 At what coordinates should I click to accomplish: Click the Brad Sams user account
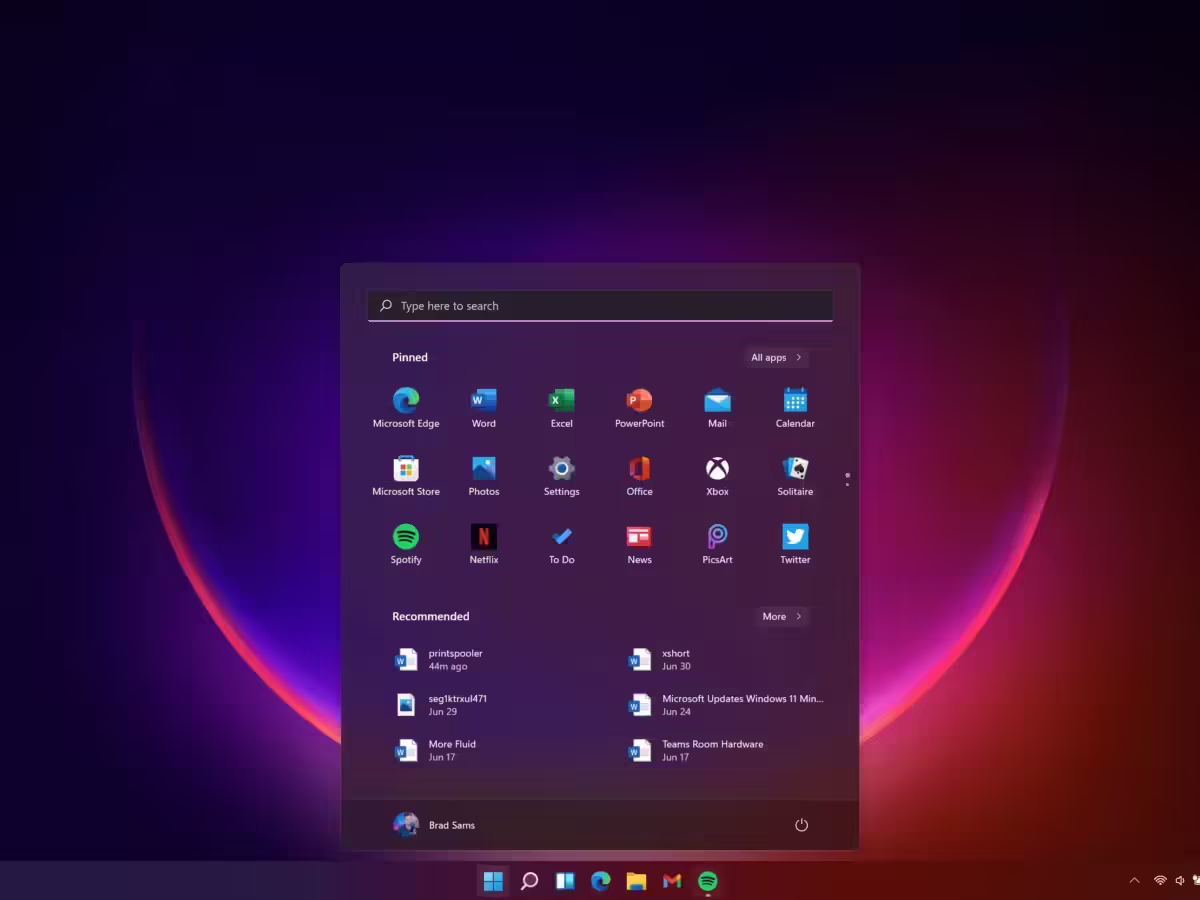pos(435,825)
